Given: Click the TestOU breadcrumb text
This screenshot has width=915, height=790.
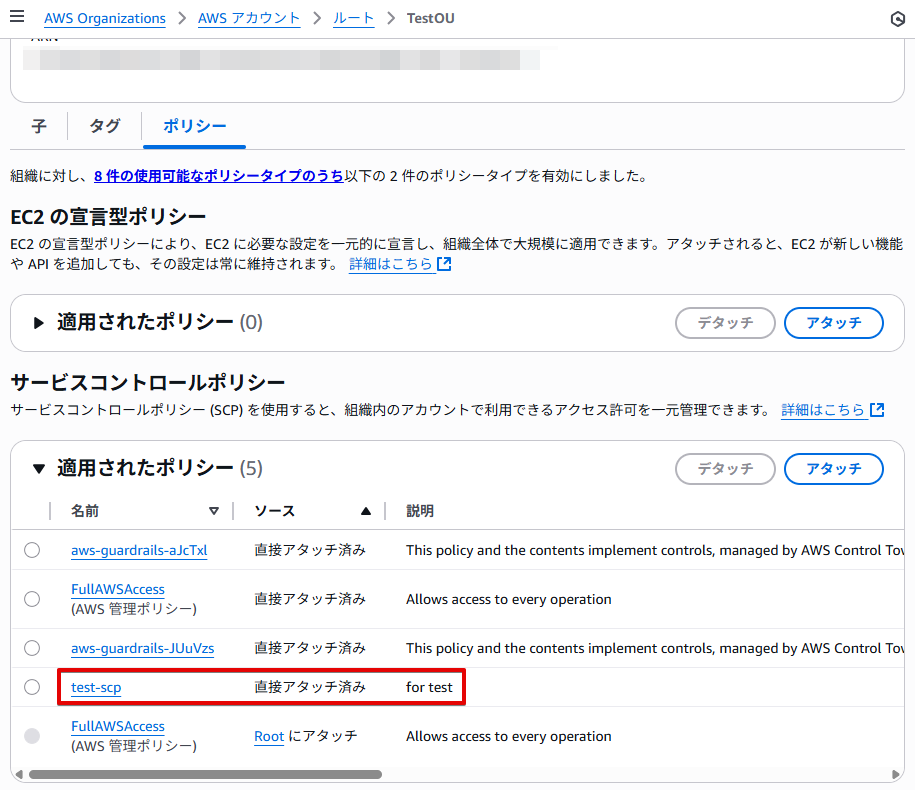Looking at the screenshot, I should [431, 19].
